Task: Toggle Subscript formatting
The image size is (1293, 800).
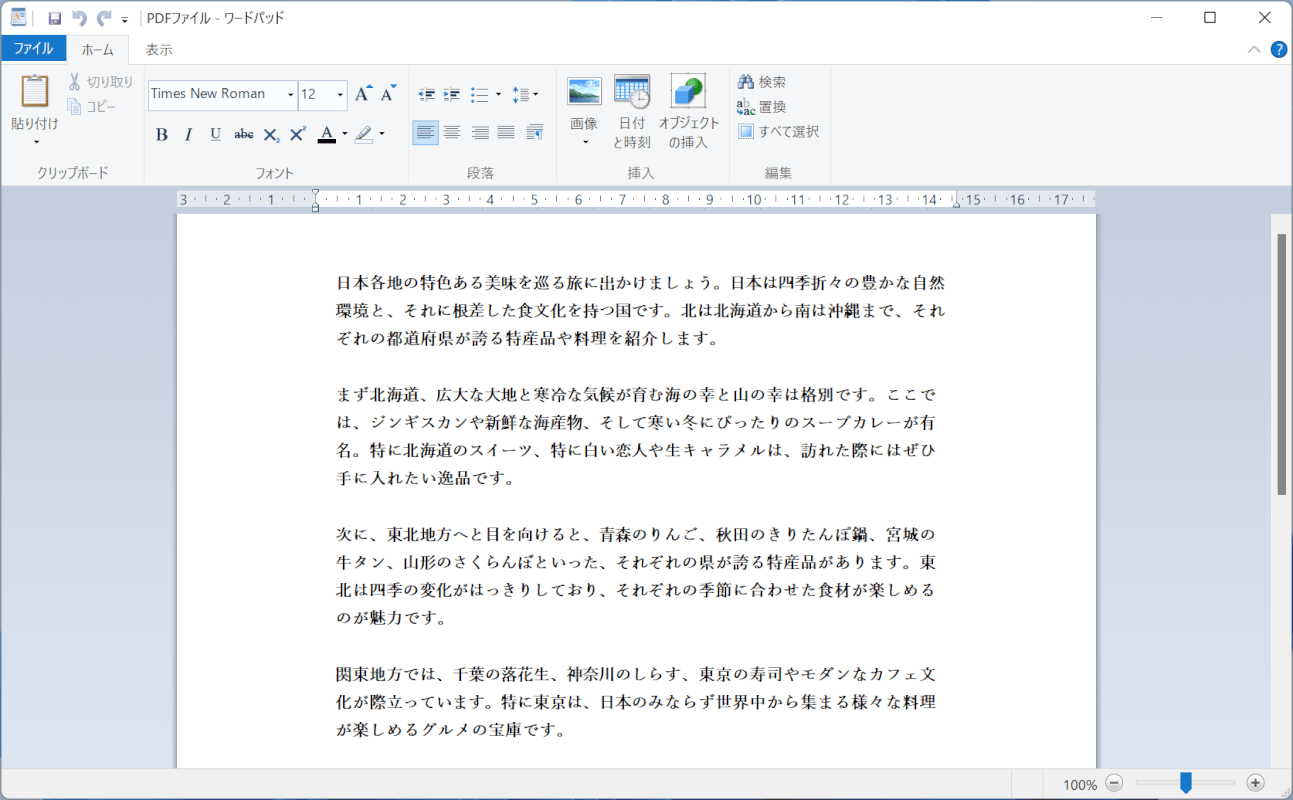Action: click(271, 134)
